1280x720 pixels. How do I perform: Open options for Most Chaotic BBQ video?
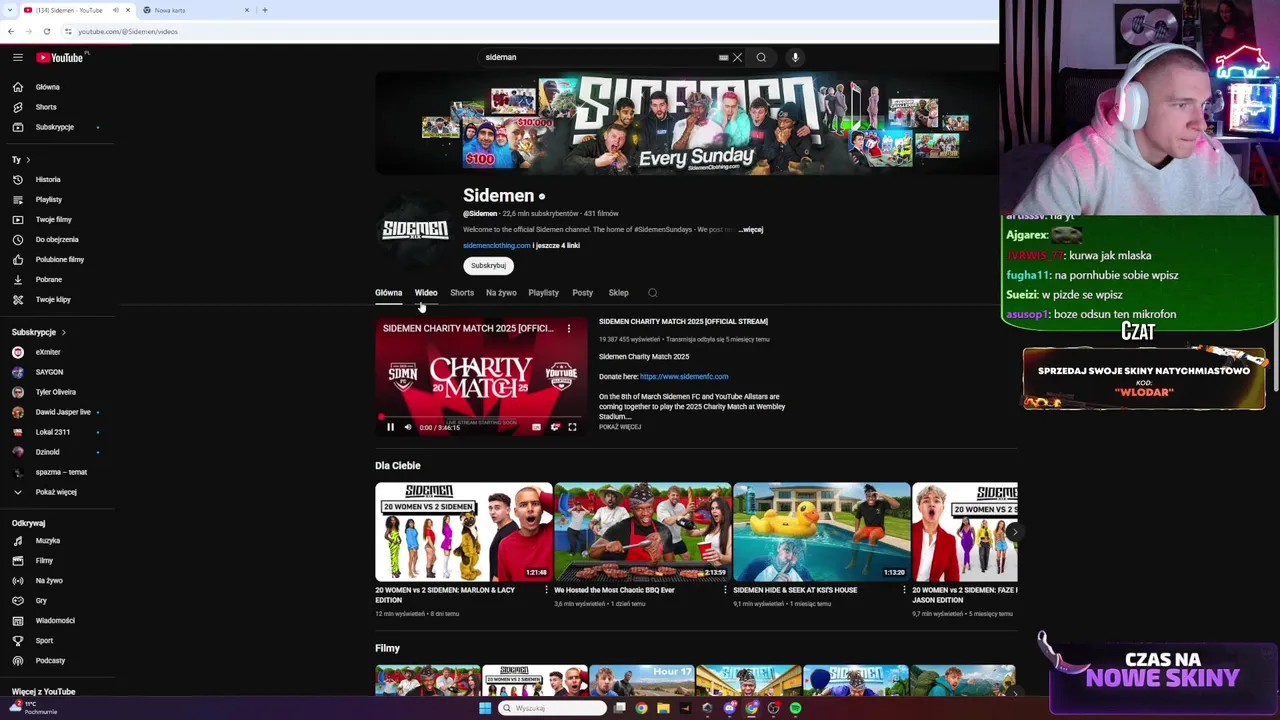pos(725,590)
